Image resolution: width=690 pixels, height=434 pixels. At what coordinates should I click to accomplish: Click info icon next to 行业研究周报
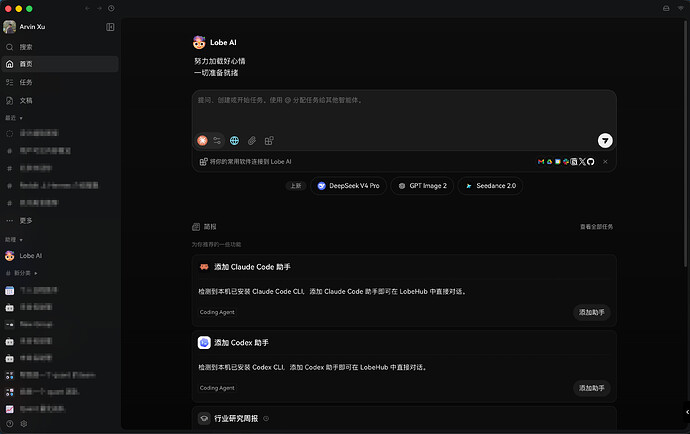coord(266,419)
